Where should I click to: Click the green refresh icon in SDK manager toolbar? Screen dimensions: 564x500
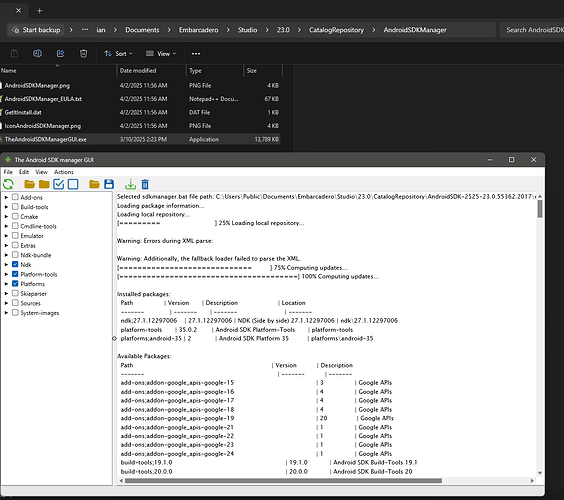pos(8,184)
